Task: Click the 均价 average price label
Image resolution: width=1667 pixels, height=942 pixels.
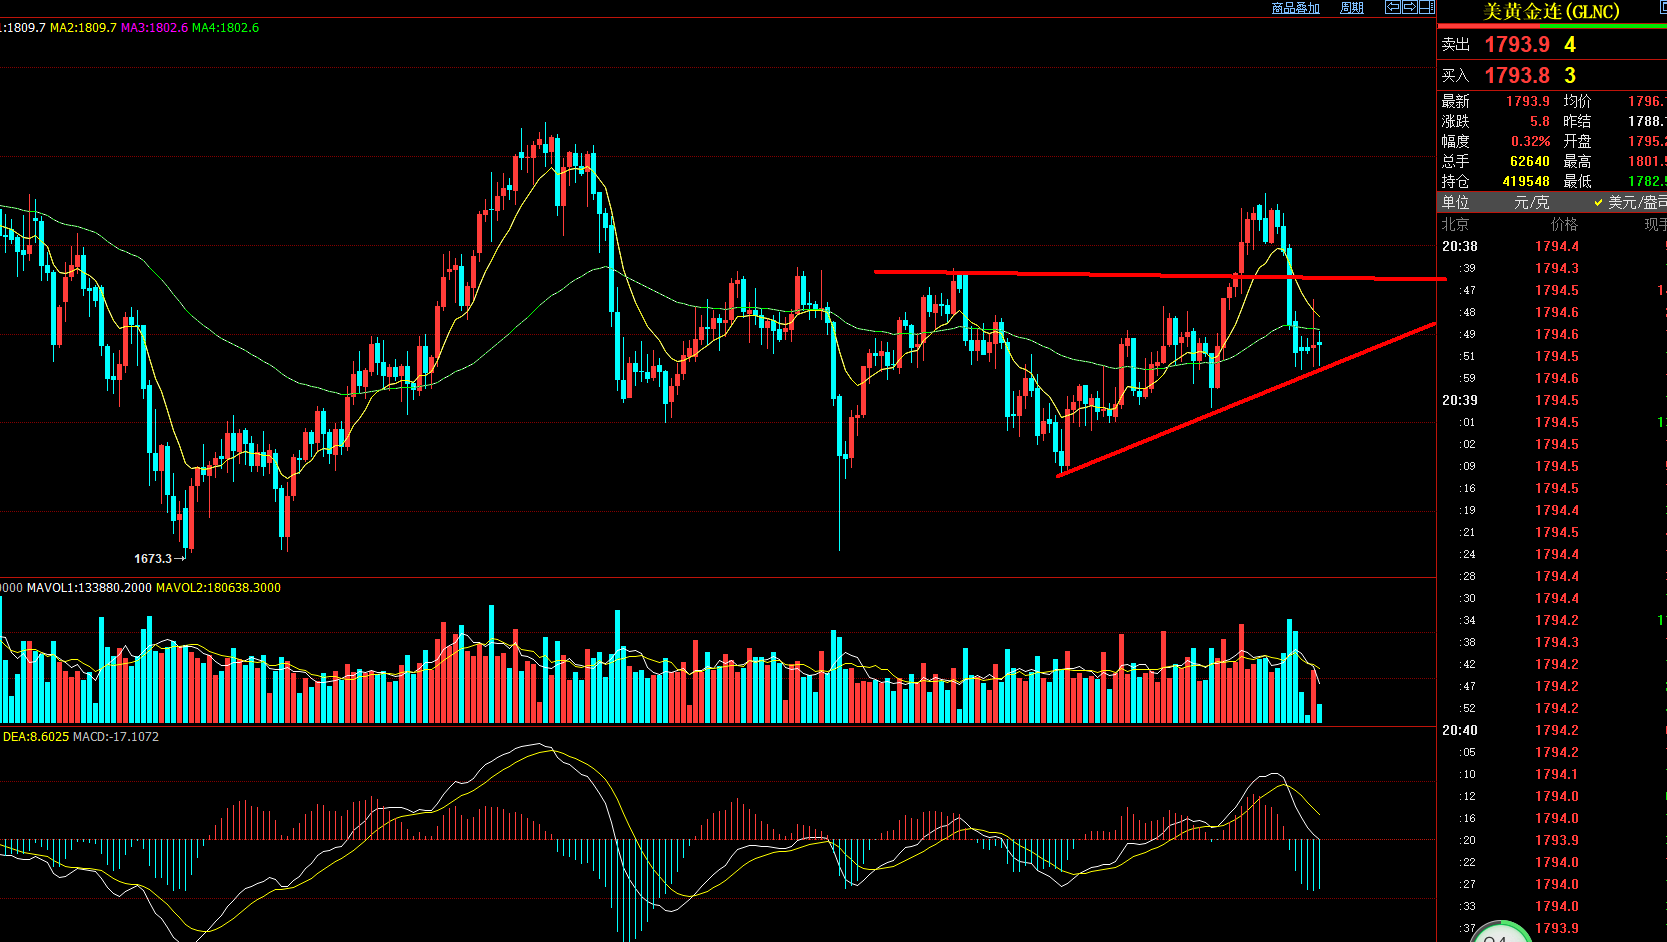Action: [x=1577, y=101]
